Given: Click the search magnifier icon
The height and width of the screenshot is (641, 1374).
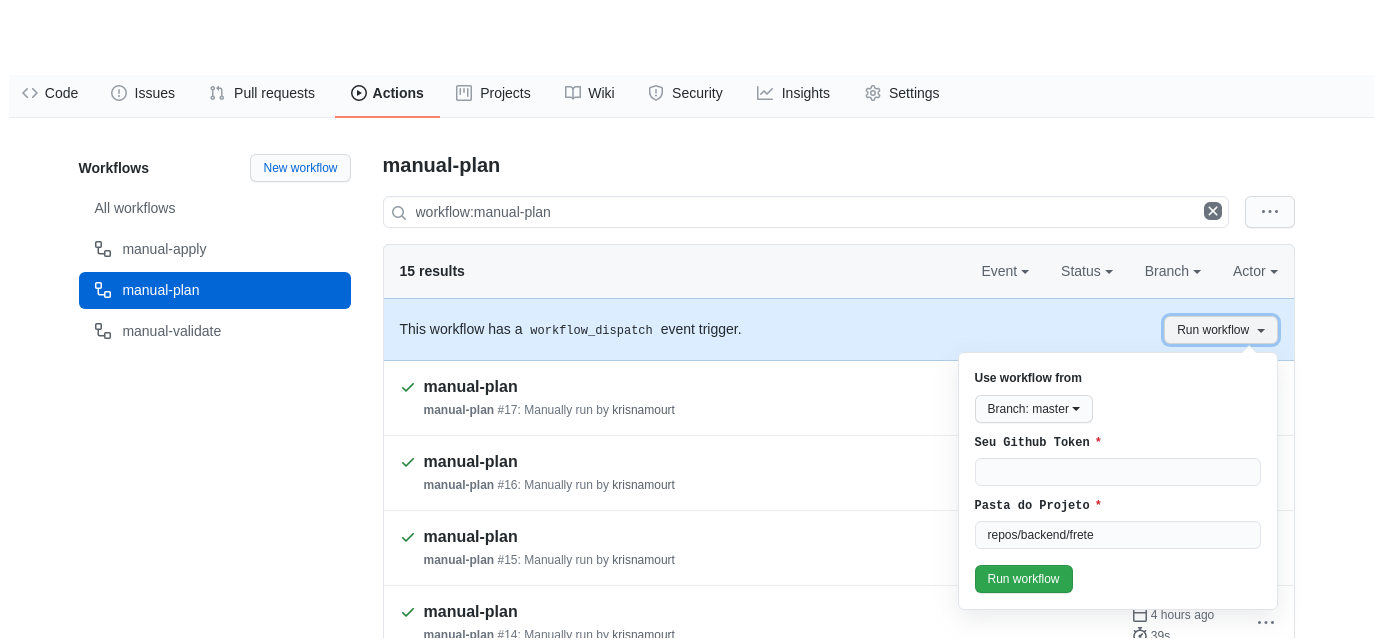Looking at the screenshot, I should (398, 213).
